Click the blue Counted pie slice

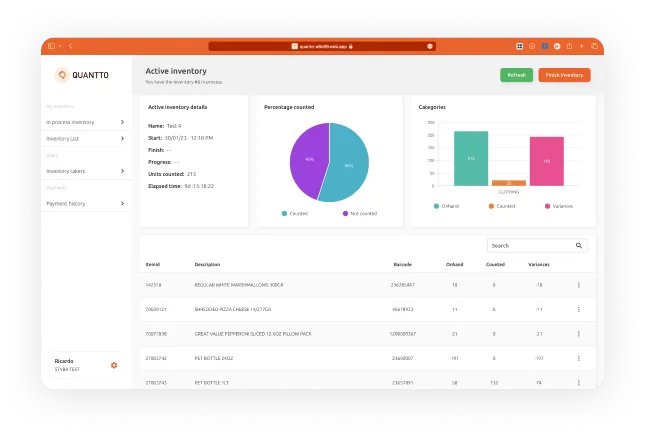(348, 165)
